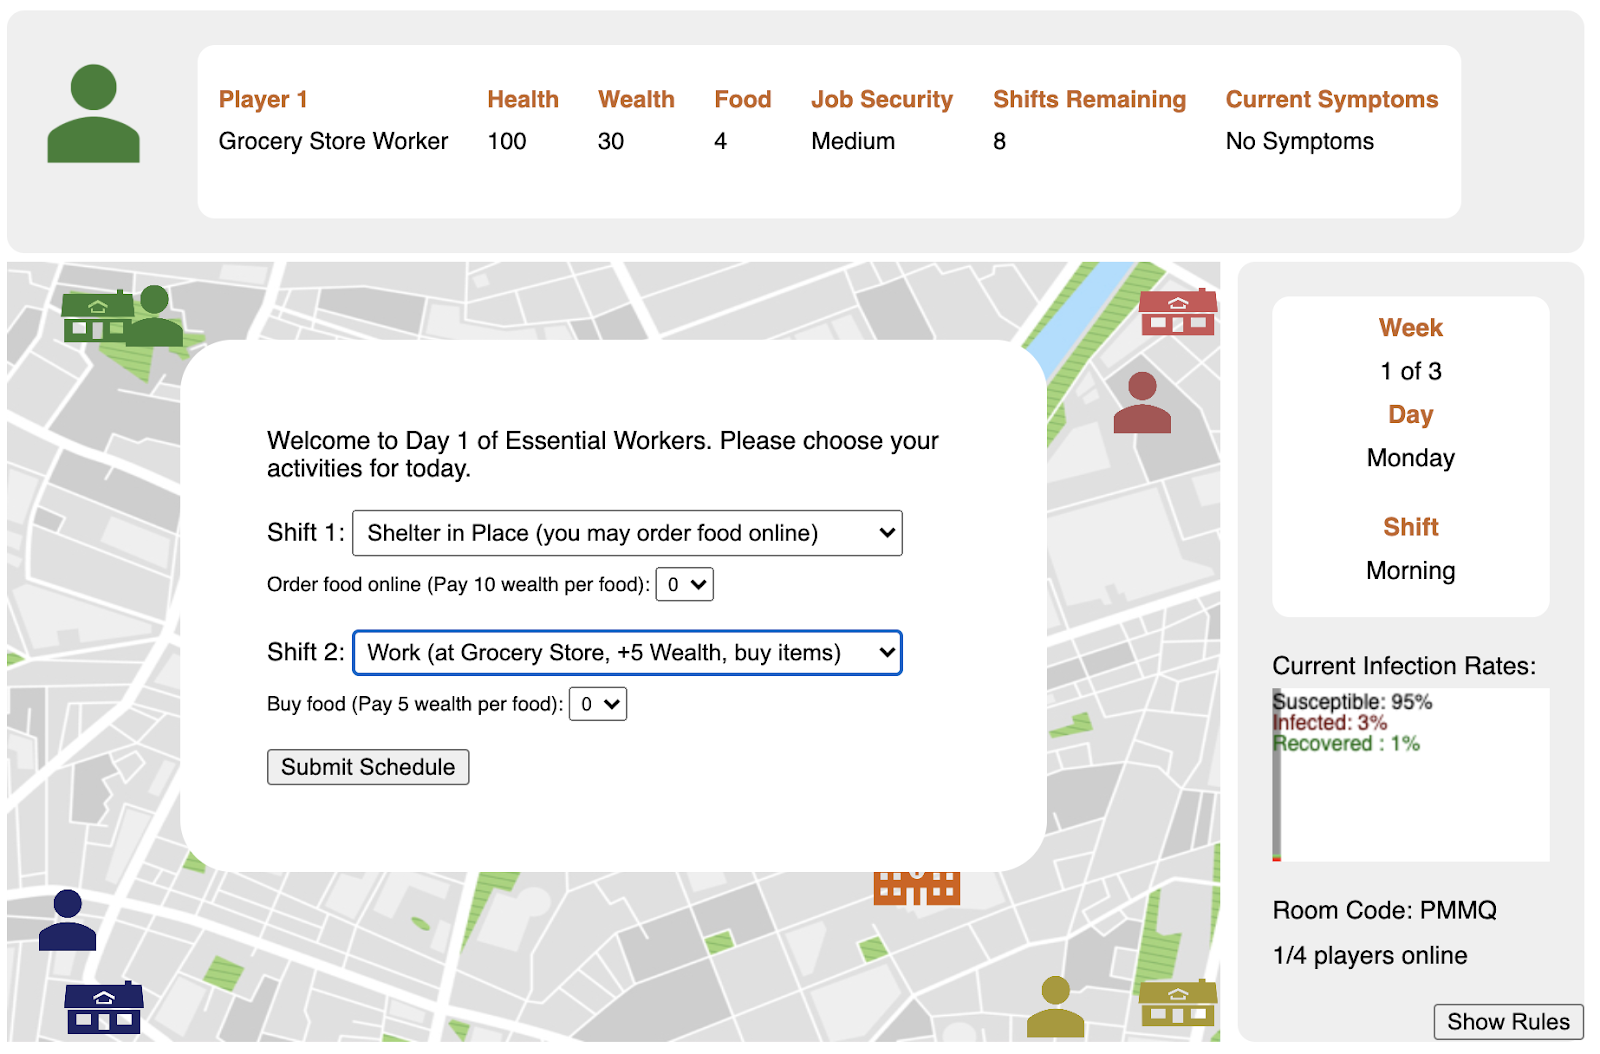This screenshot has width=1600, height=1054.
Task: Select the navy blue house icon
Action: [104, 1007]
